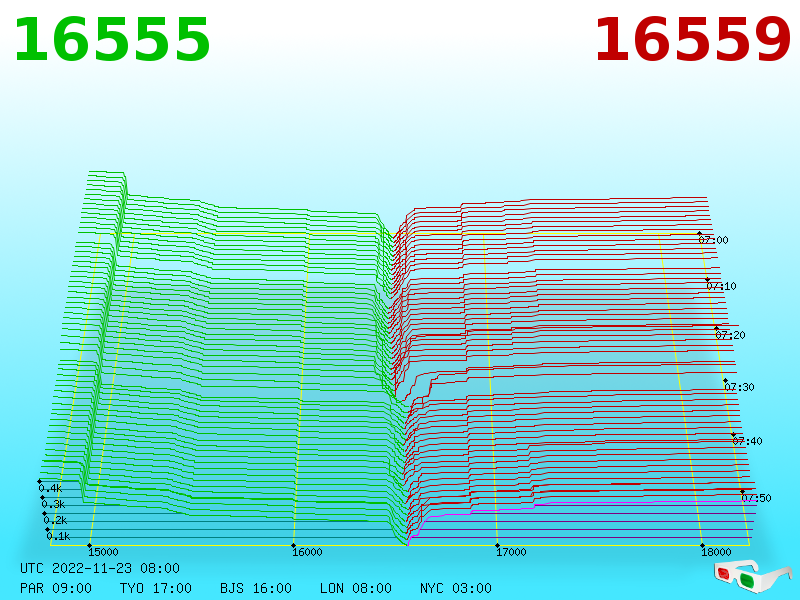
Task: Click the TYO 17:00 Tokyo time
Action: click(156, 588)
